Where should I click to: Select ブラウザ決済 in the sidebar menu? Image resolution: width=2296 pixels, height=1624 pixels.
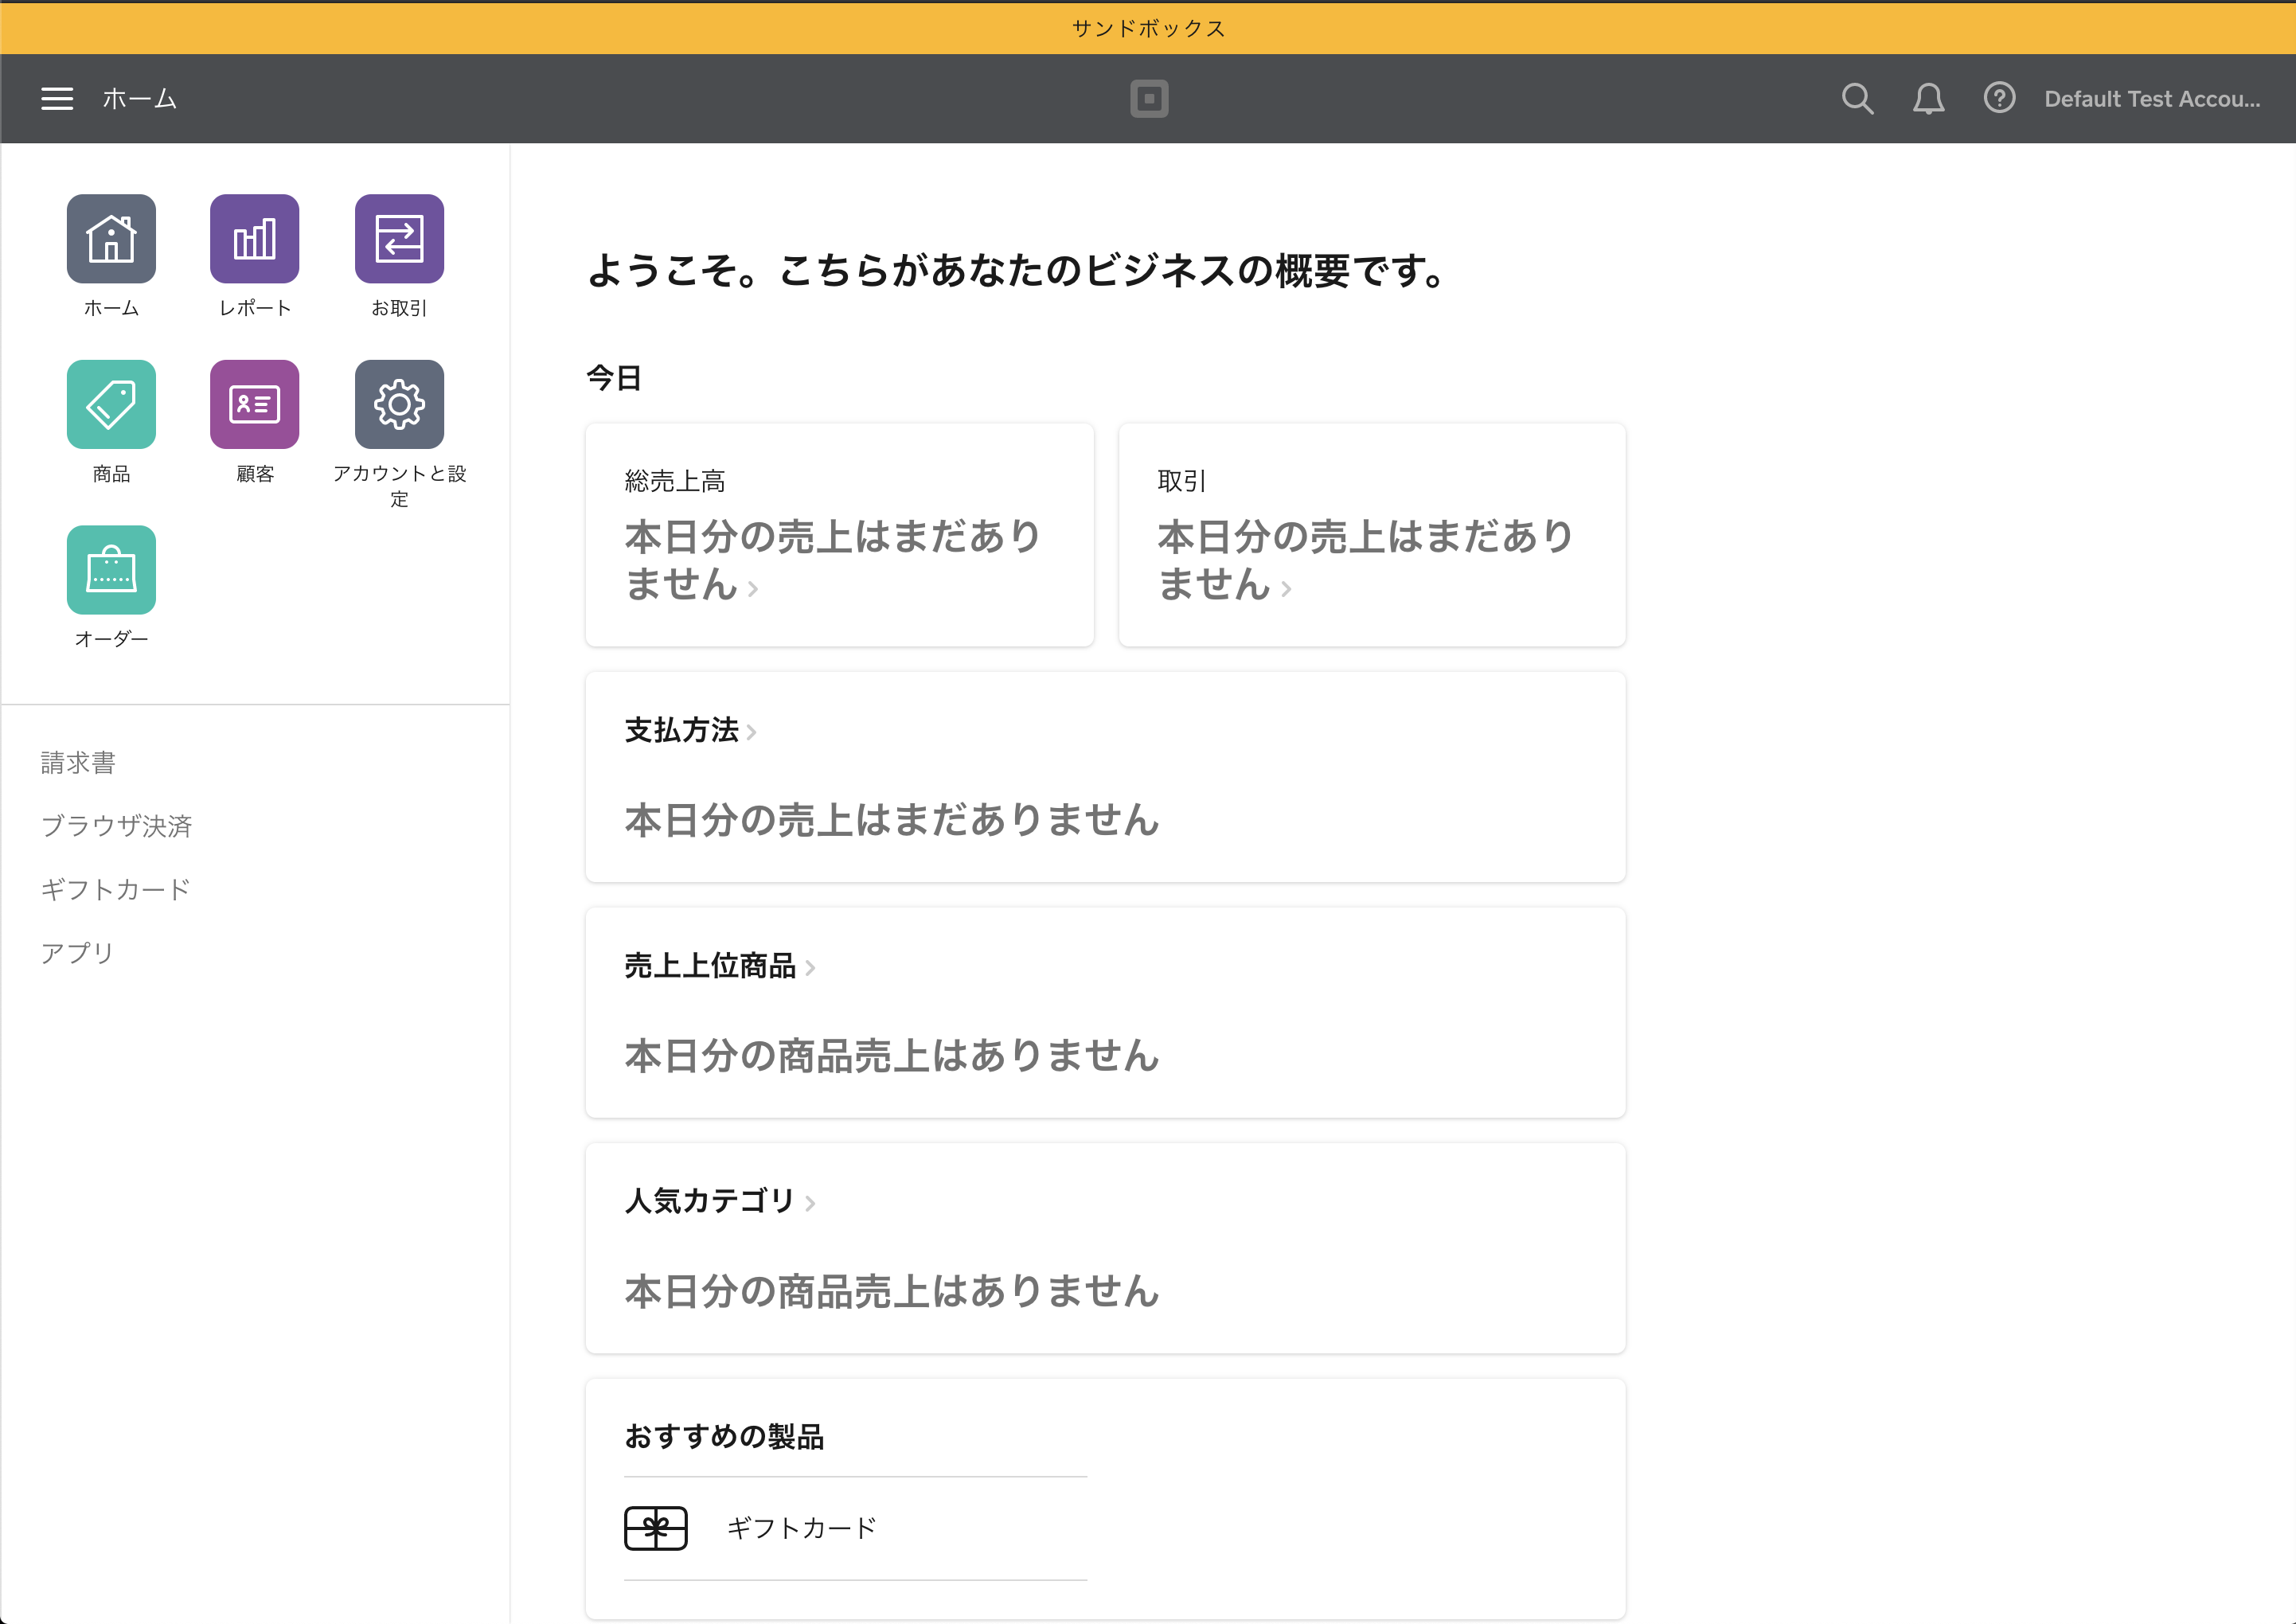click(116, 826)
